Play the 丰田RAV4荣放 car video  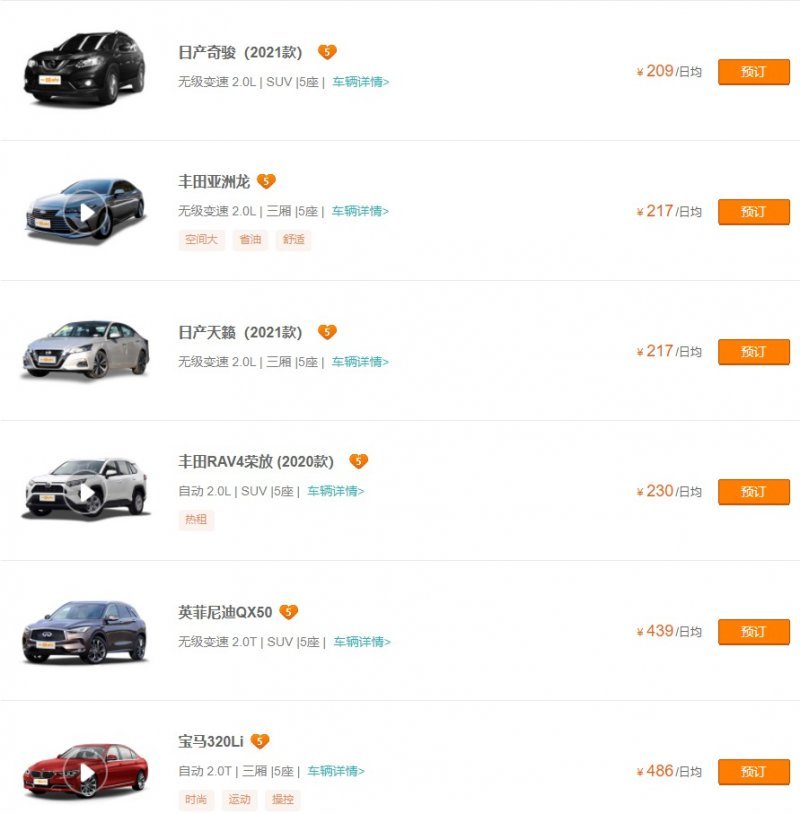(x=88, y=492)
